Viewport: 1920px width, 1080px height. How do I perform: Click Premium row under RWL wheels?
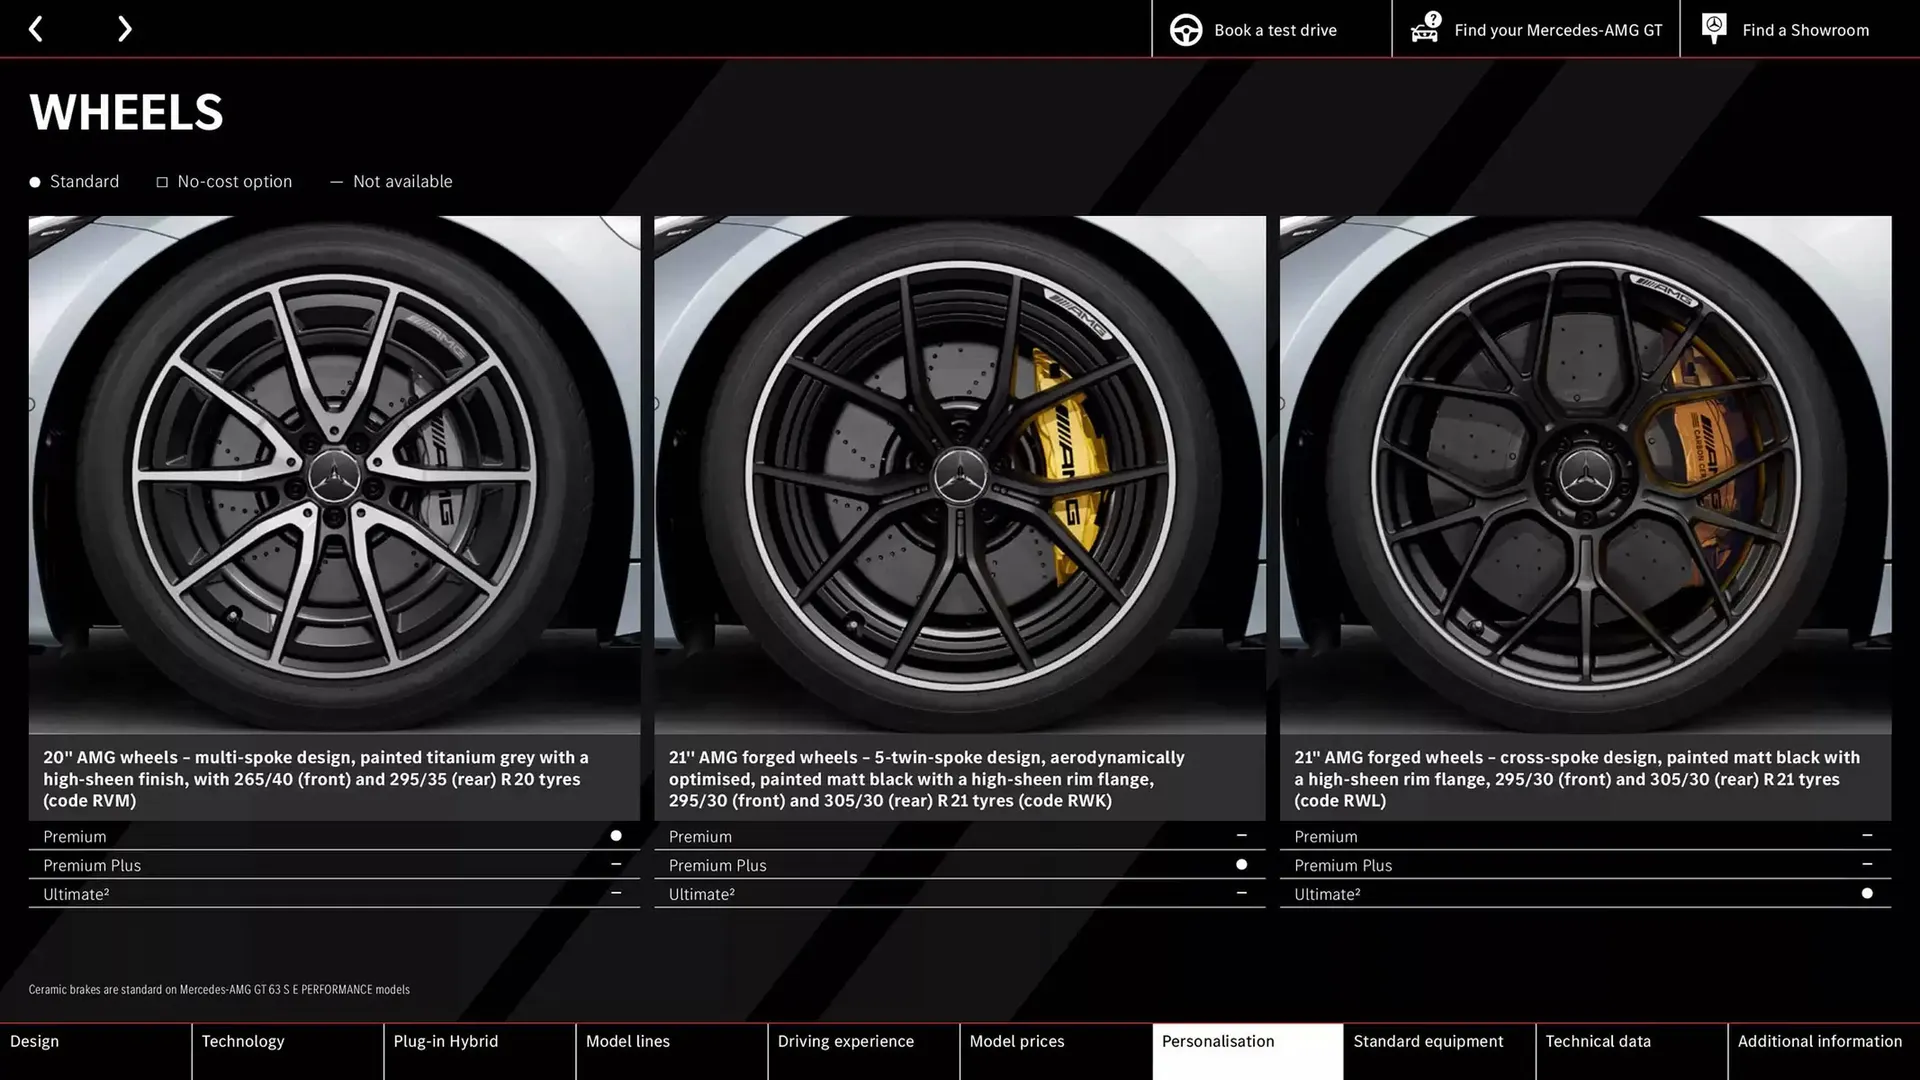point(1585,836)
